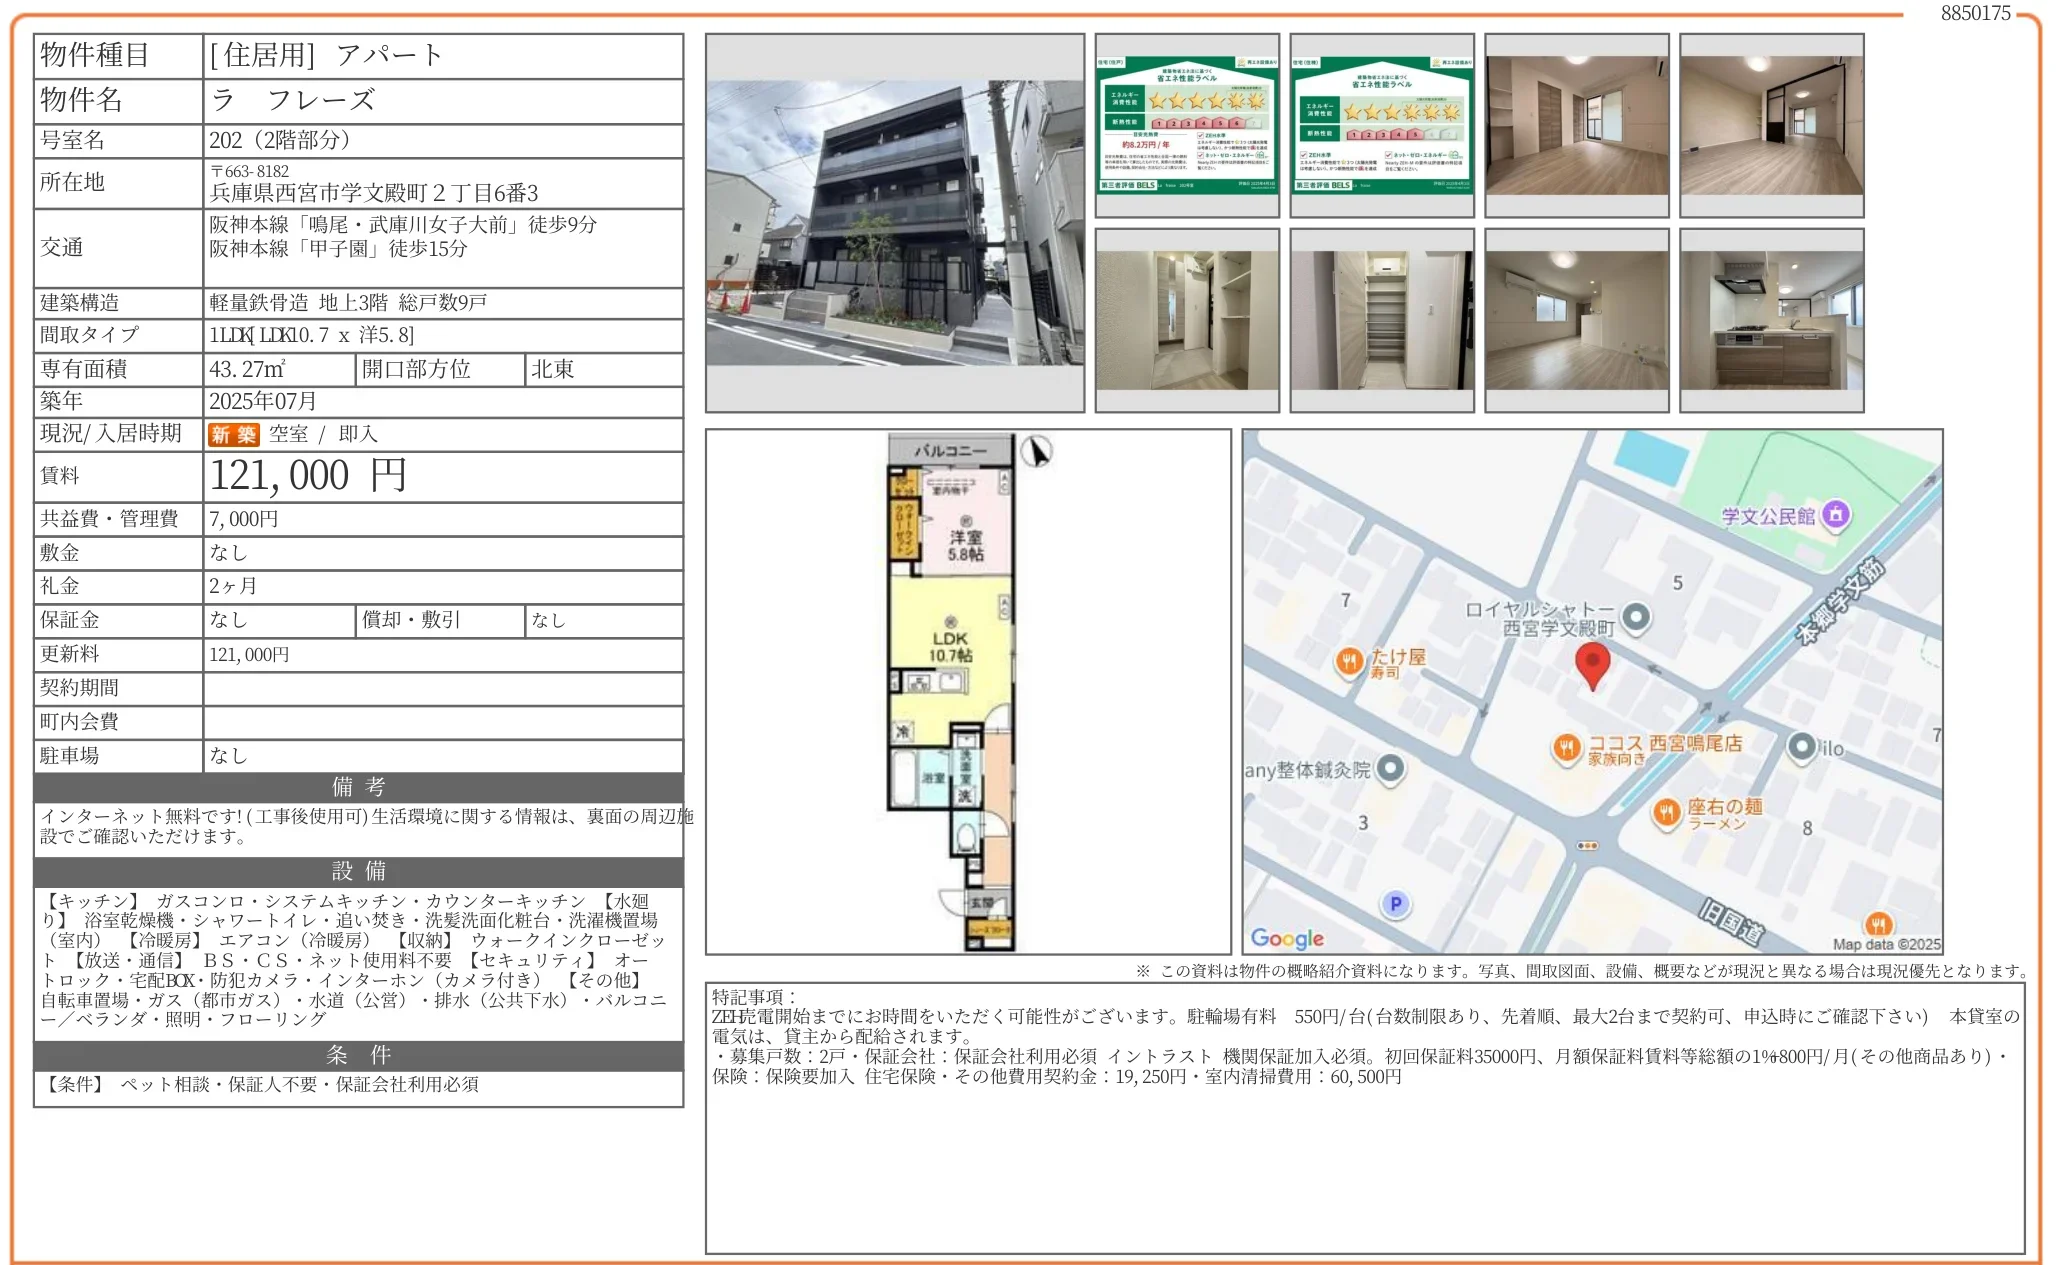Open the building exterior main photo
2056x1265 pixels.
coord(894,223)
